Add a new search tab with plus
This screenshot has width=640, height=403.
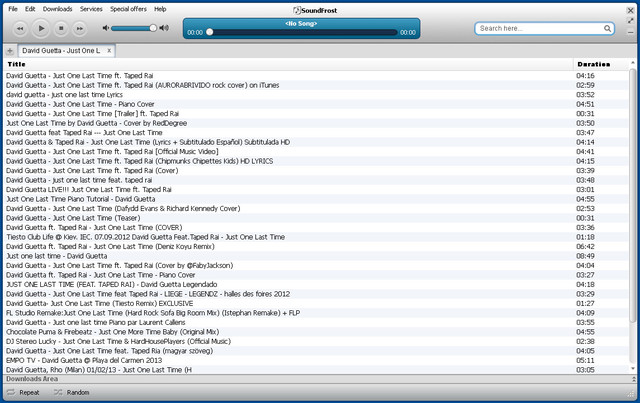pos(10,51)
